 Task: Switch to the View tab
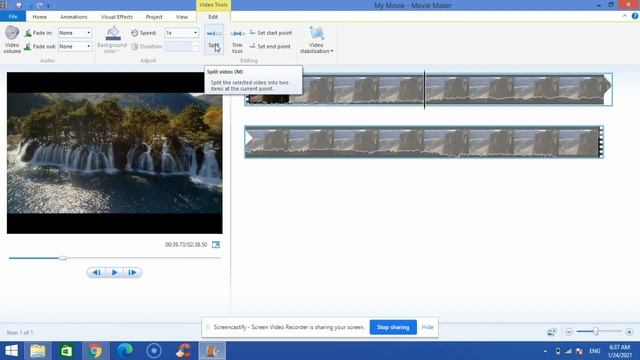pyautogui.click(x=182, y=17)
